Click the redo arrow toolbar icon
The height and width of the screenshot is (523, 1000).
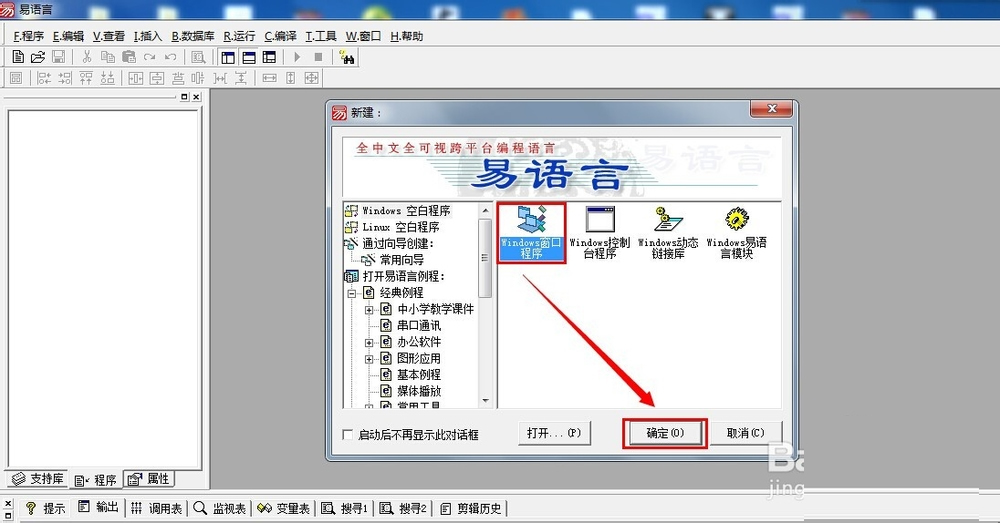[x=149, y=57]
